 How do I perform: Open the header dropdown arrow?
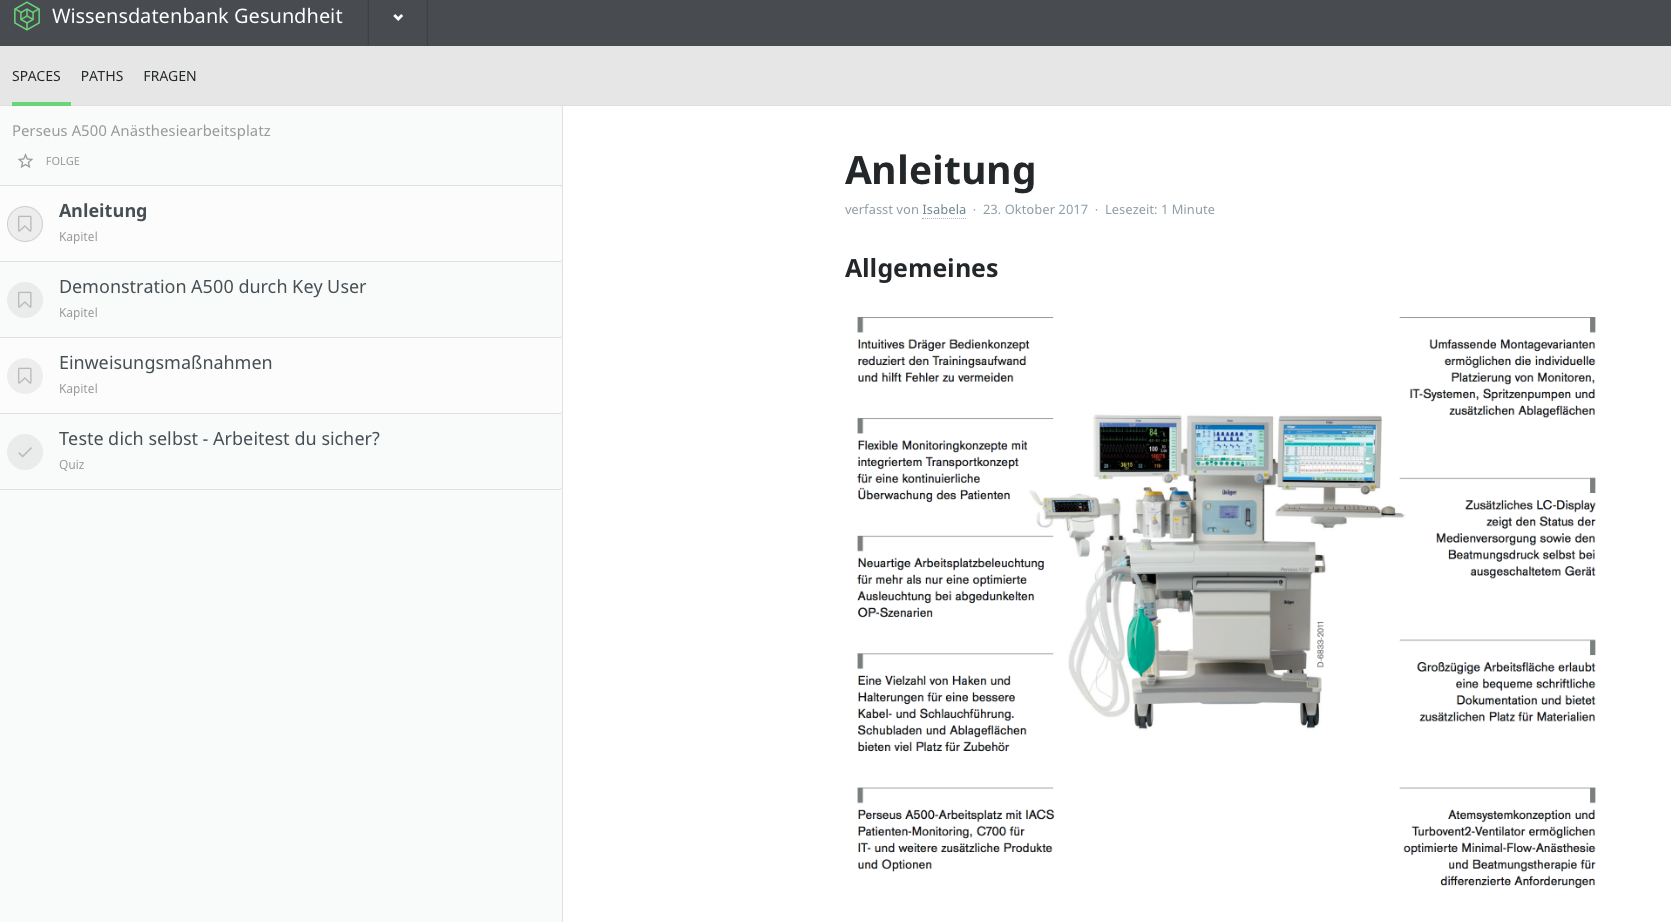[398, 17]
